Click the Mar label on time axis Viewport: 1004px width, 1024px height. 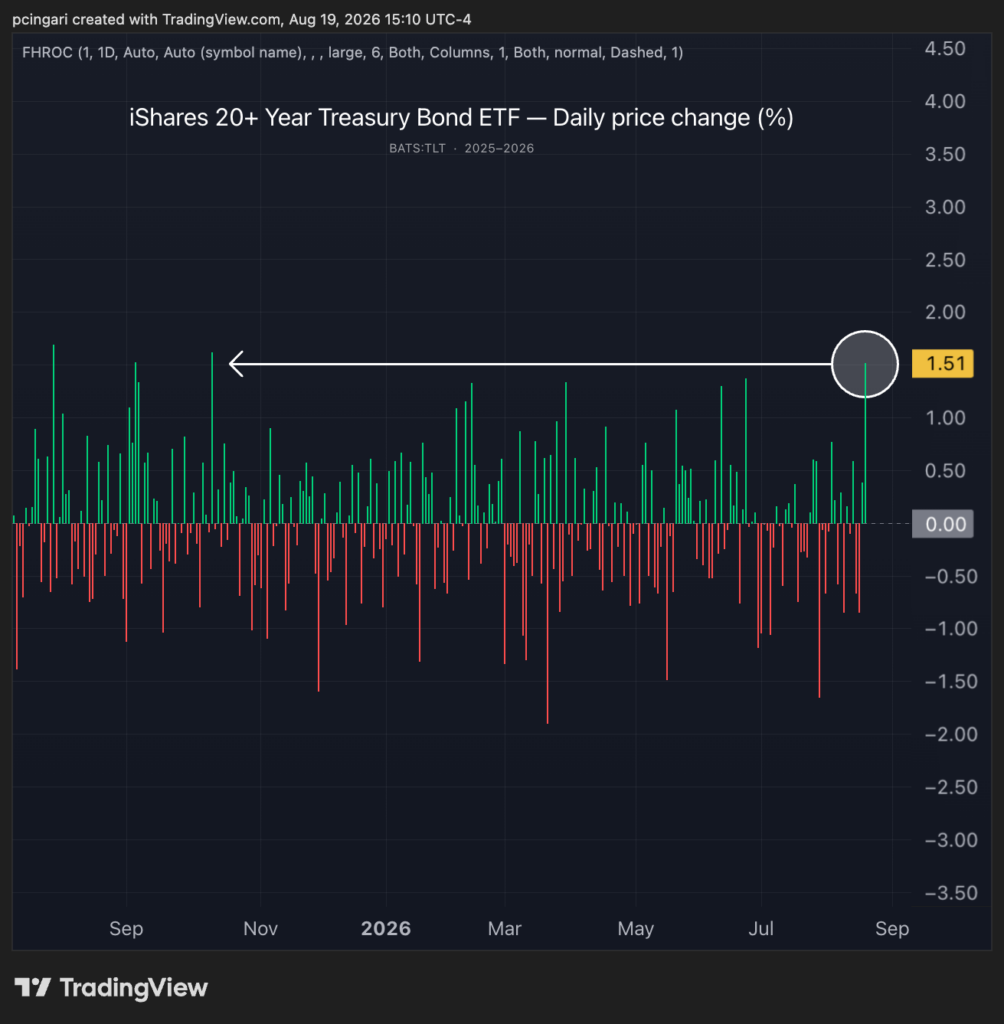point(504,929)
